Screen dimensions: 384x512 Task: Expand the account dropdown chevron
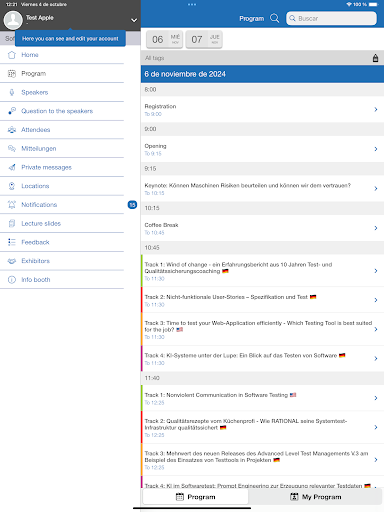[x=134, y=20]
